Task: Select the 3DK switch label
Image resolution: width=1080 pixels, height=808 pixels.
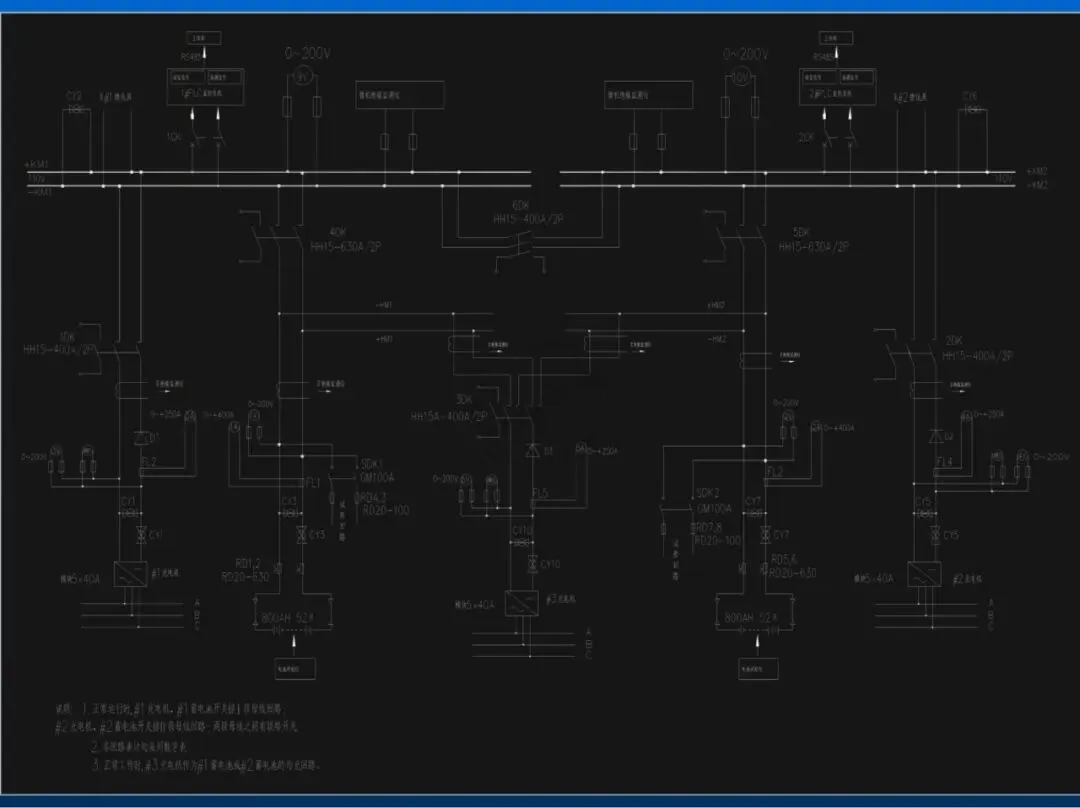Action: tap(464, 400)
